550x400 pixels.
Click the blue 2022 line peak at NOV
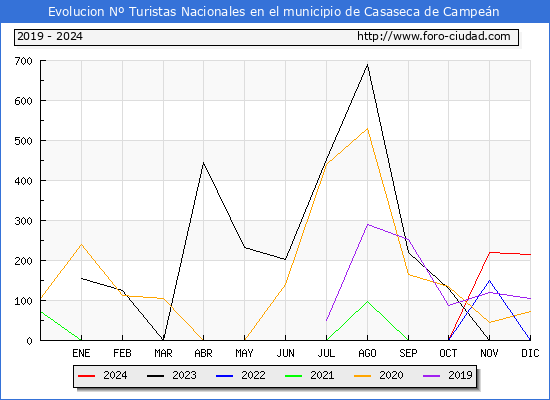(x=489, y=281)
